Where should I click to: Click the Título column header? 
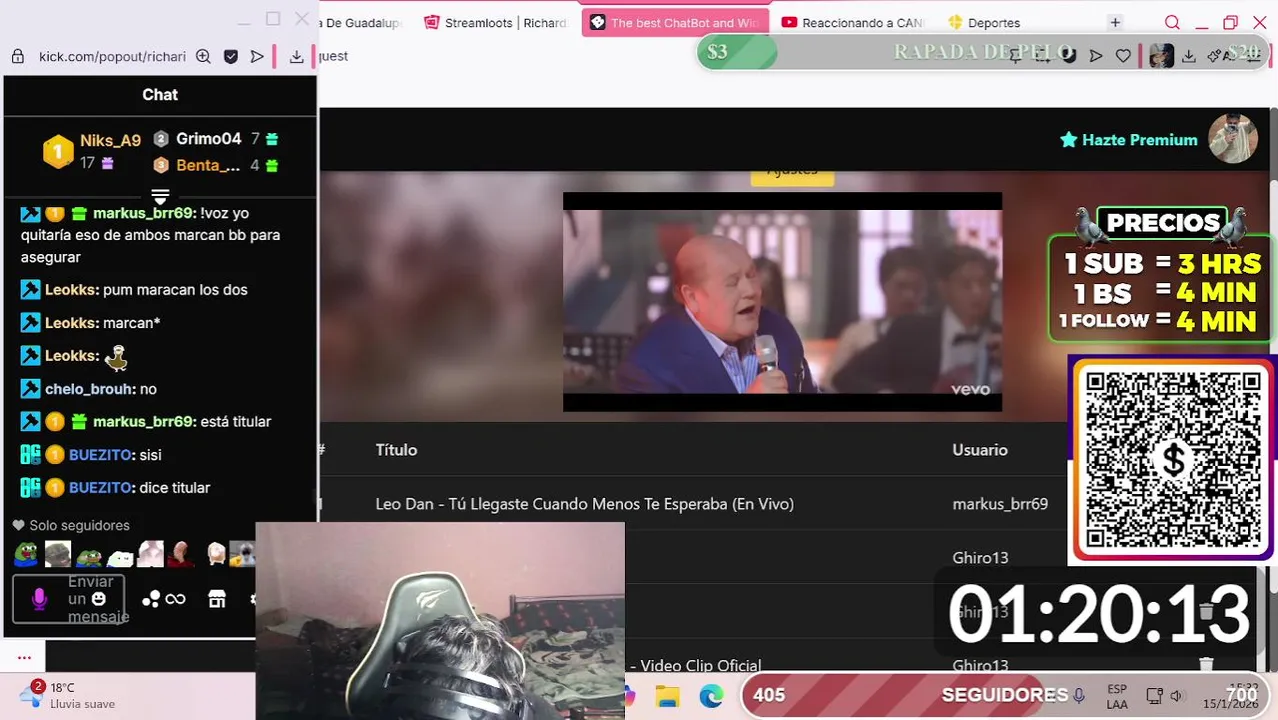point(396,450)
